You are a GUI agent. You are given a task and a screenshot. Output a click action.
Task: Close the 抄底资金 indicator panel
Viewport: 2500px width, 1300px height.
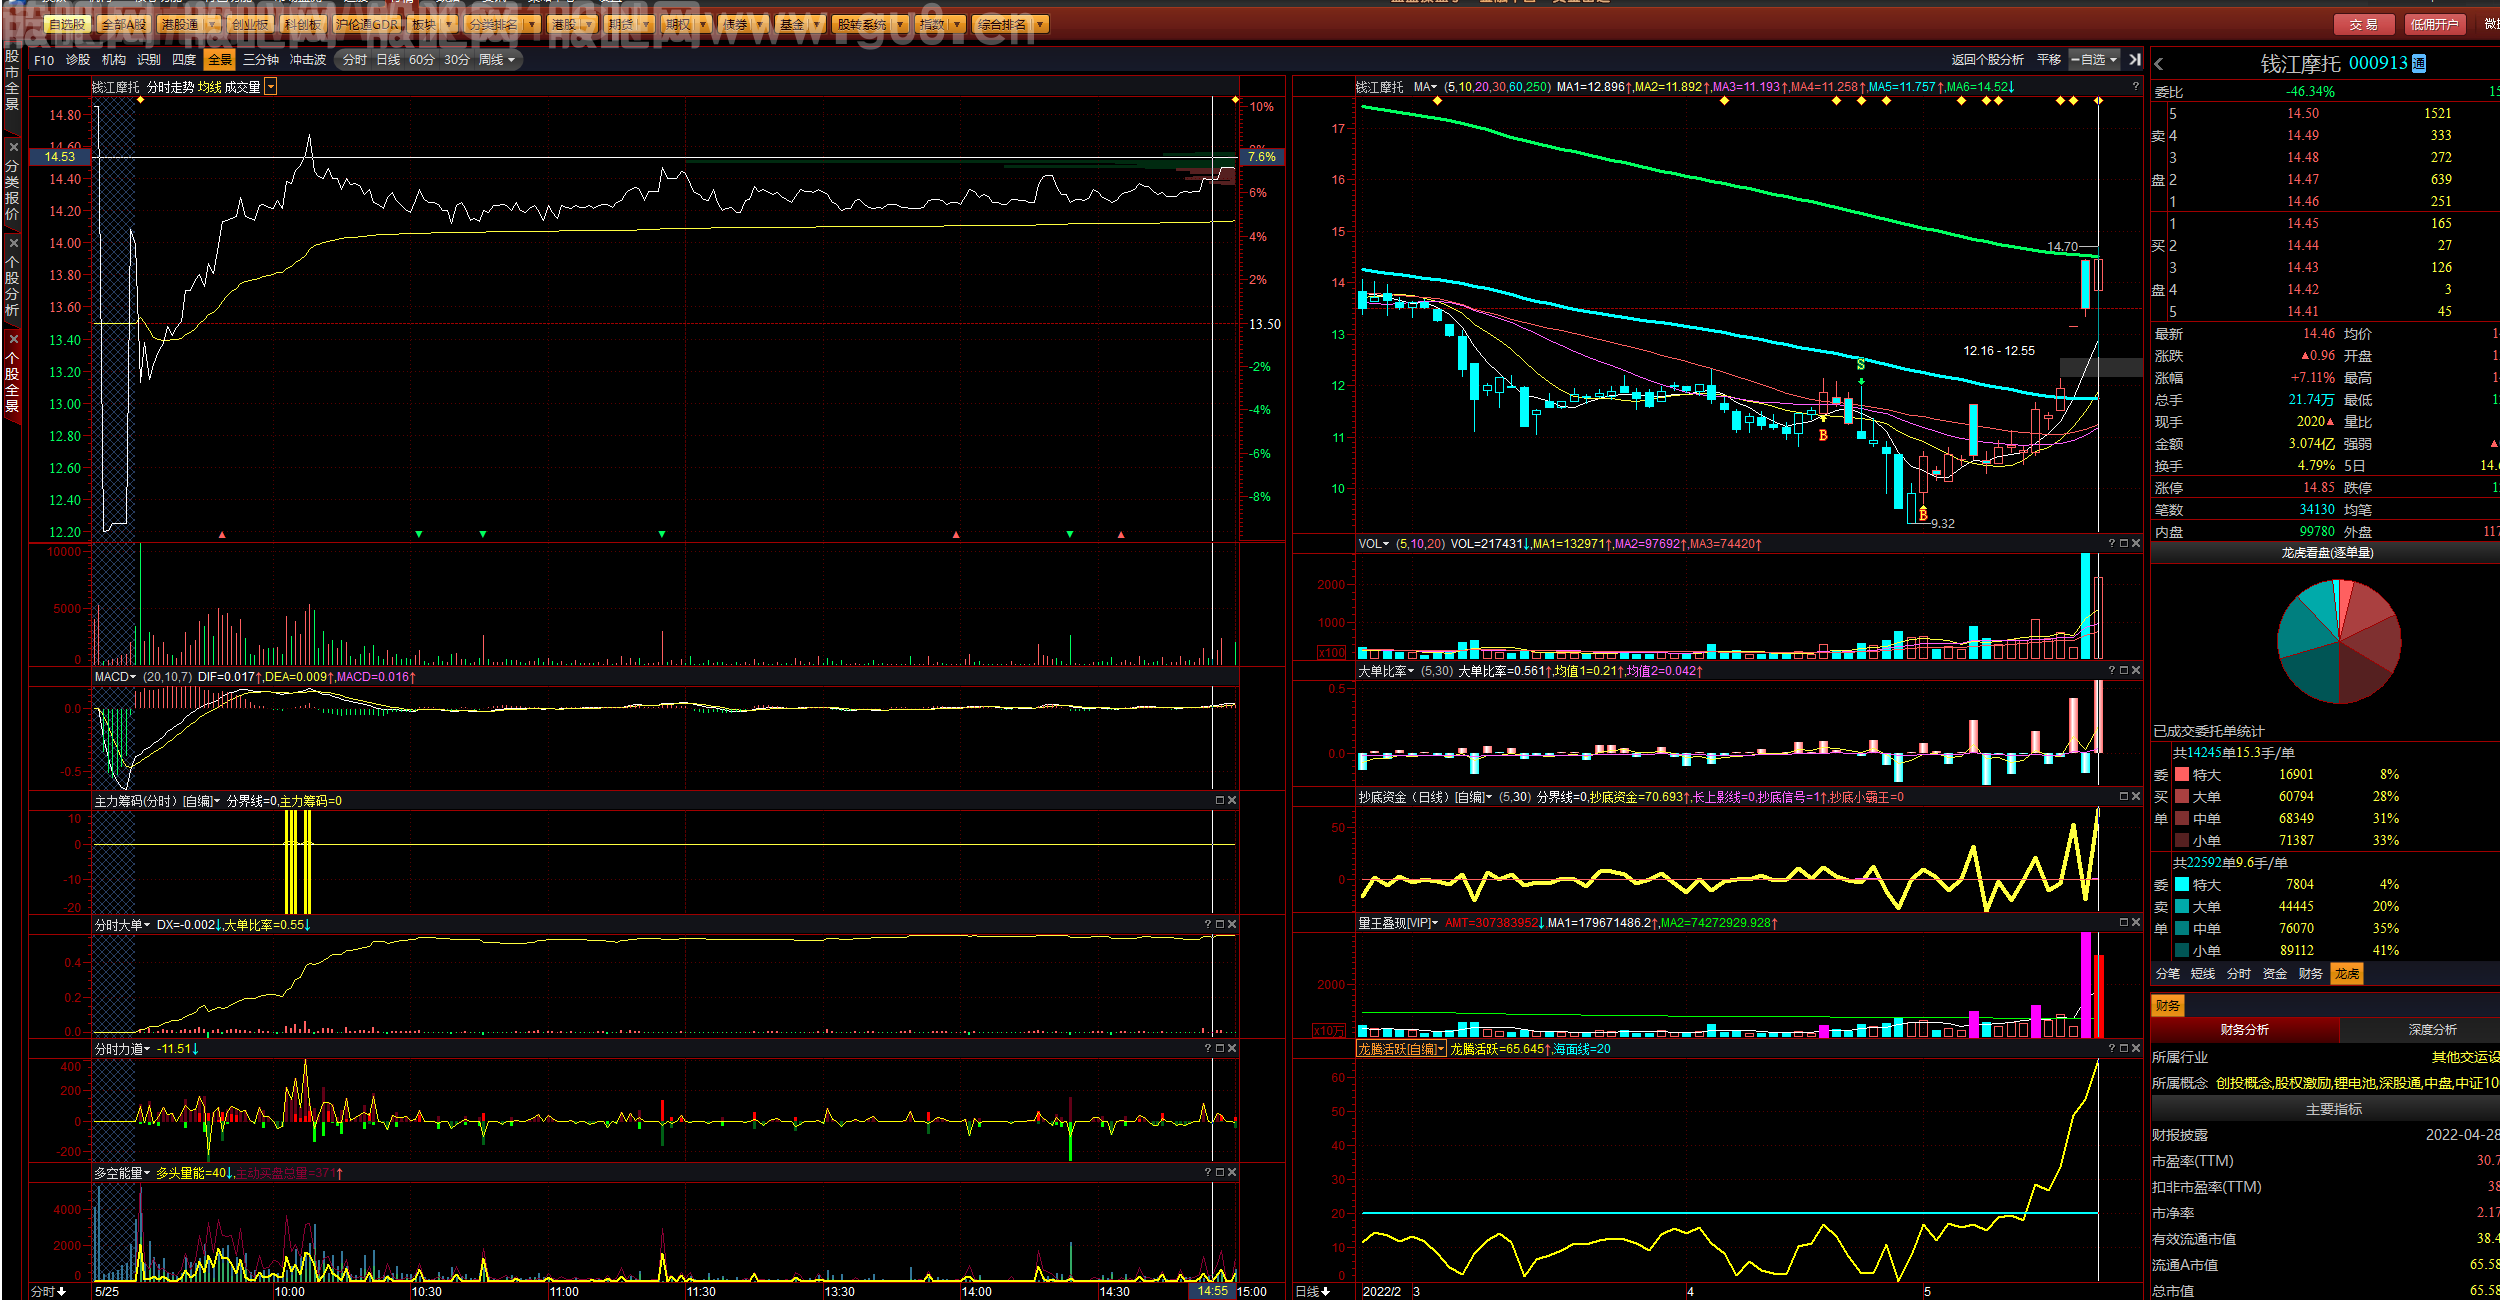coord(2136,797)
